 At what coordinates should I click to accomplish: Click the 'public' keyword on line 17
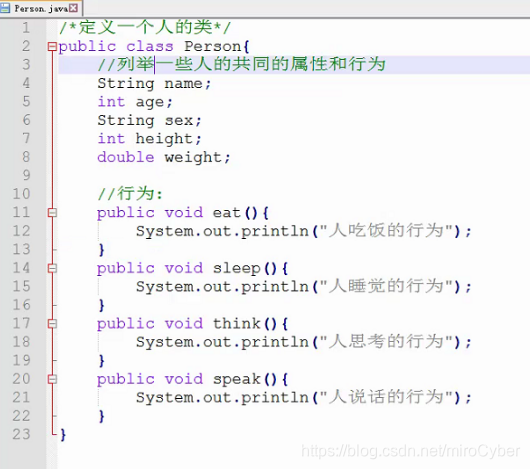pos(125,324)
